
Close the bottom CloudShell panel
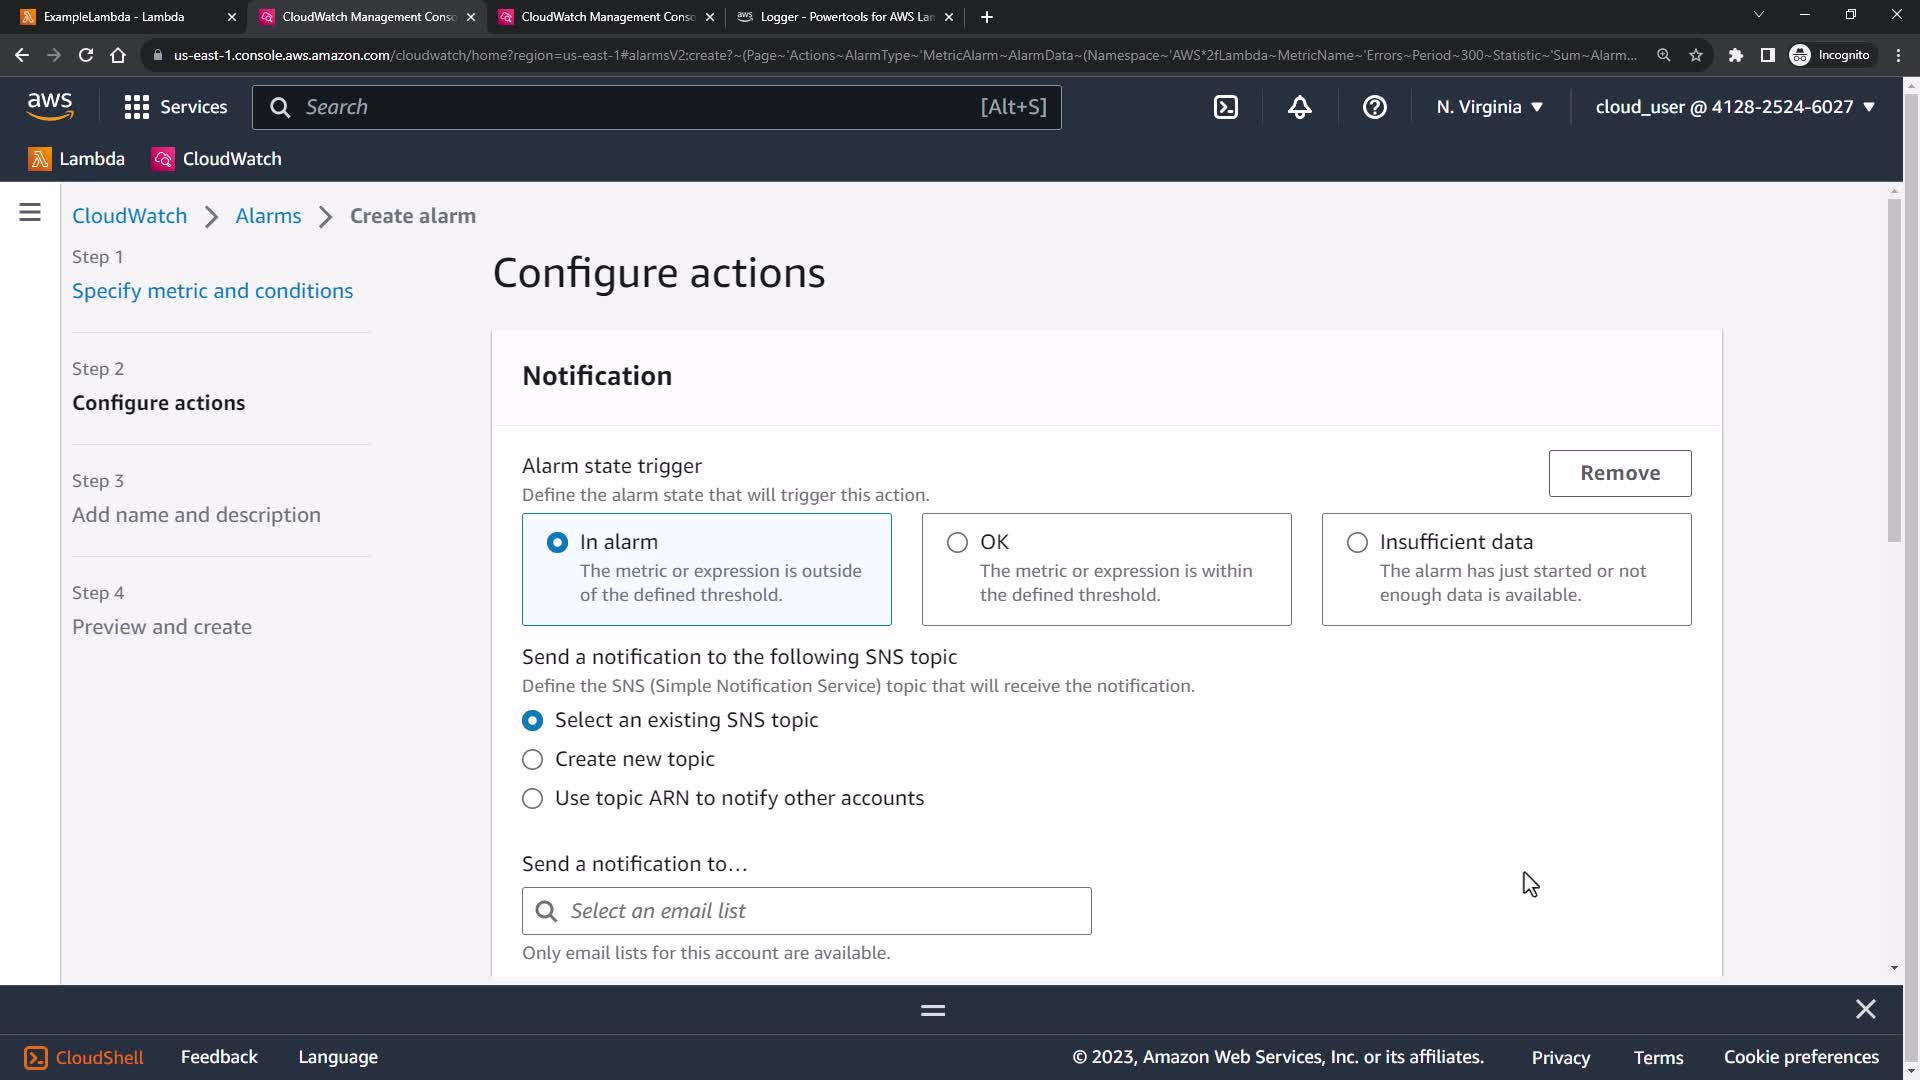(x=1865, y=1009)
